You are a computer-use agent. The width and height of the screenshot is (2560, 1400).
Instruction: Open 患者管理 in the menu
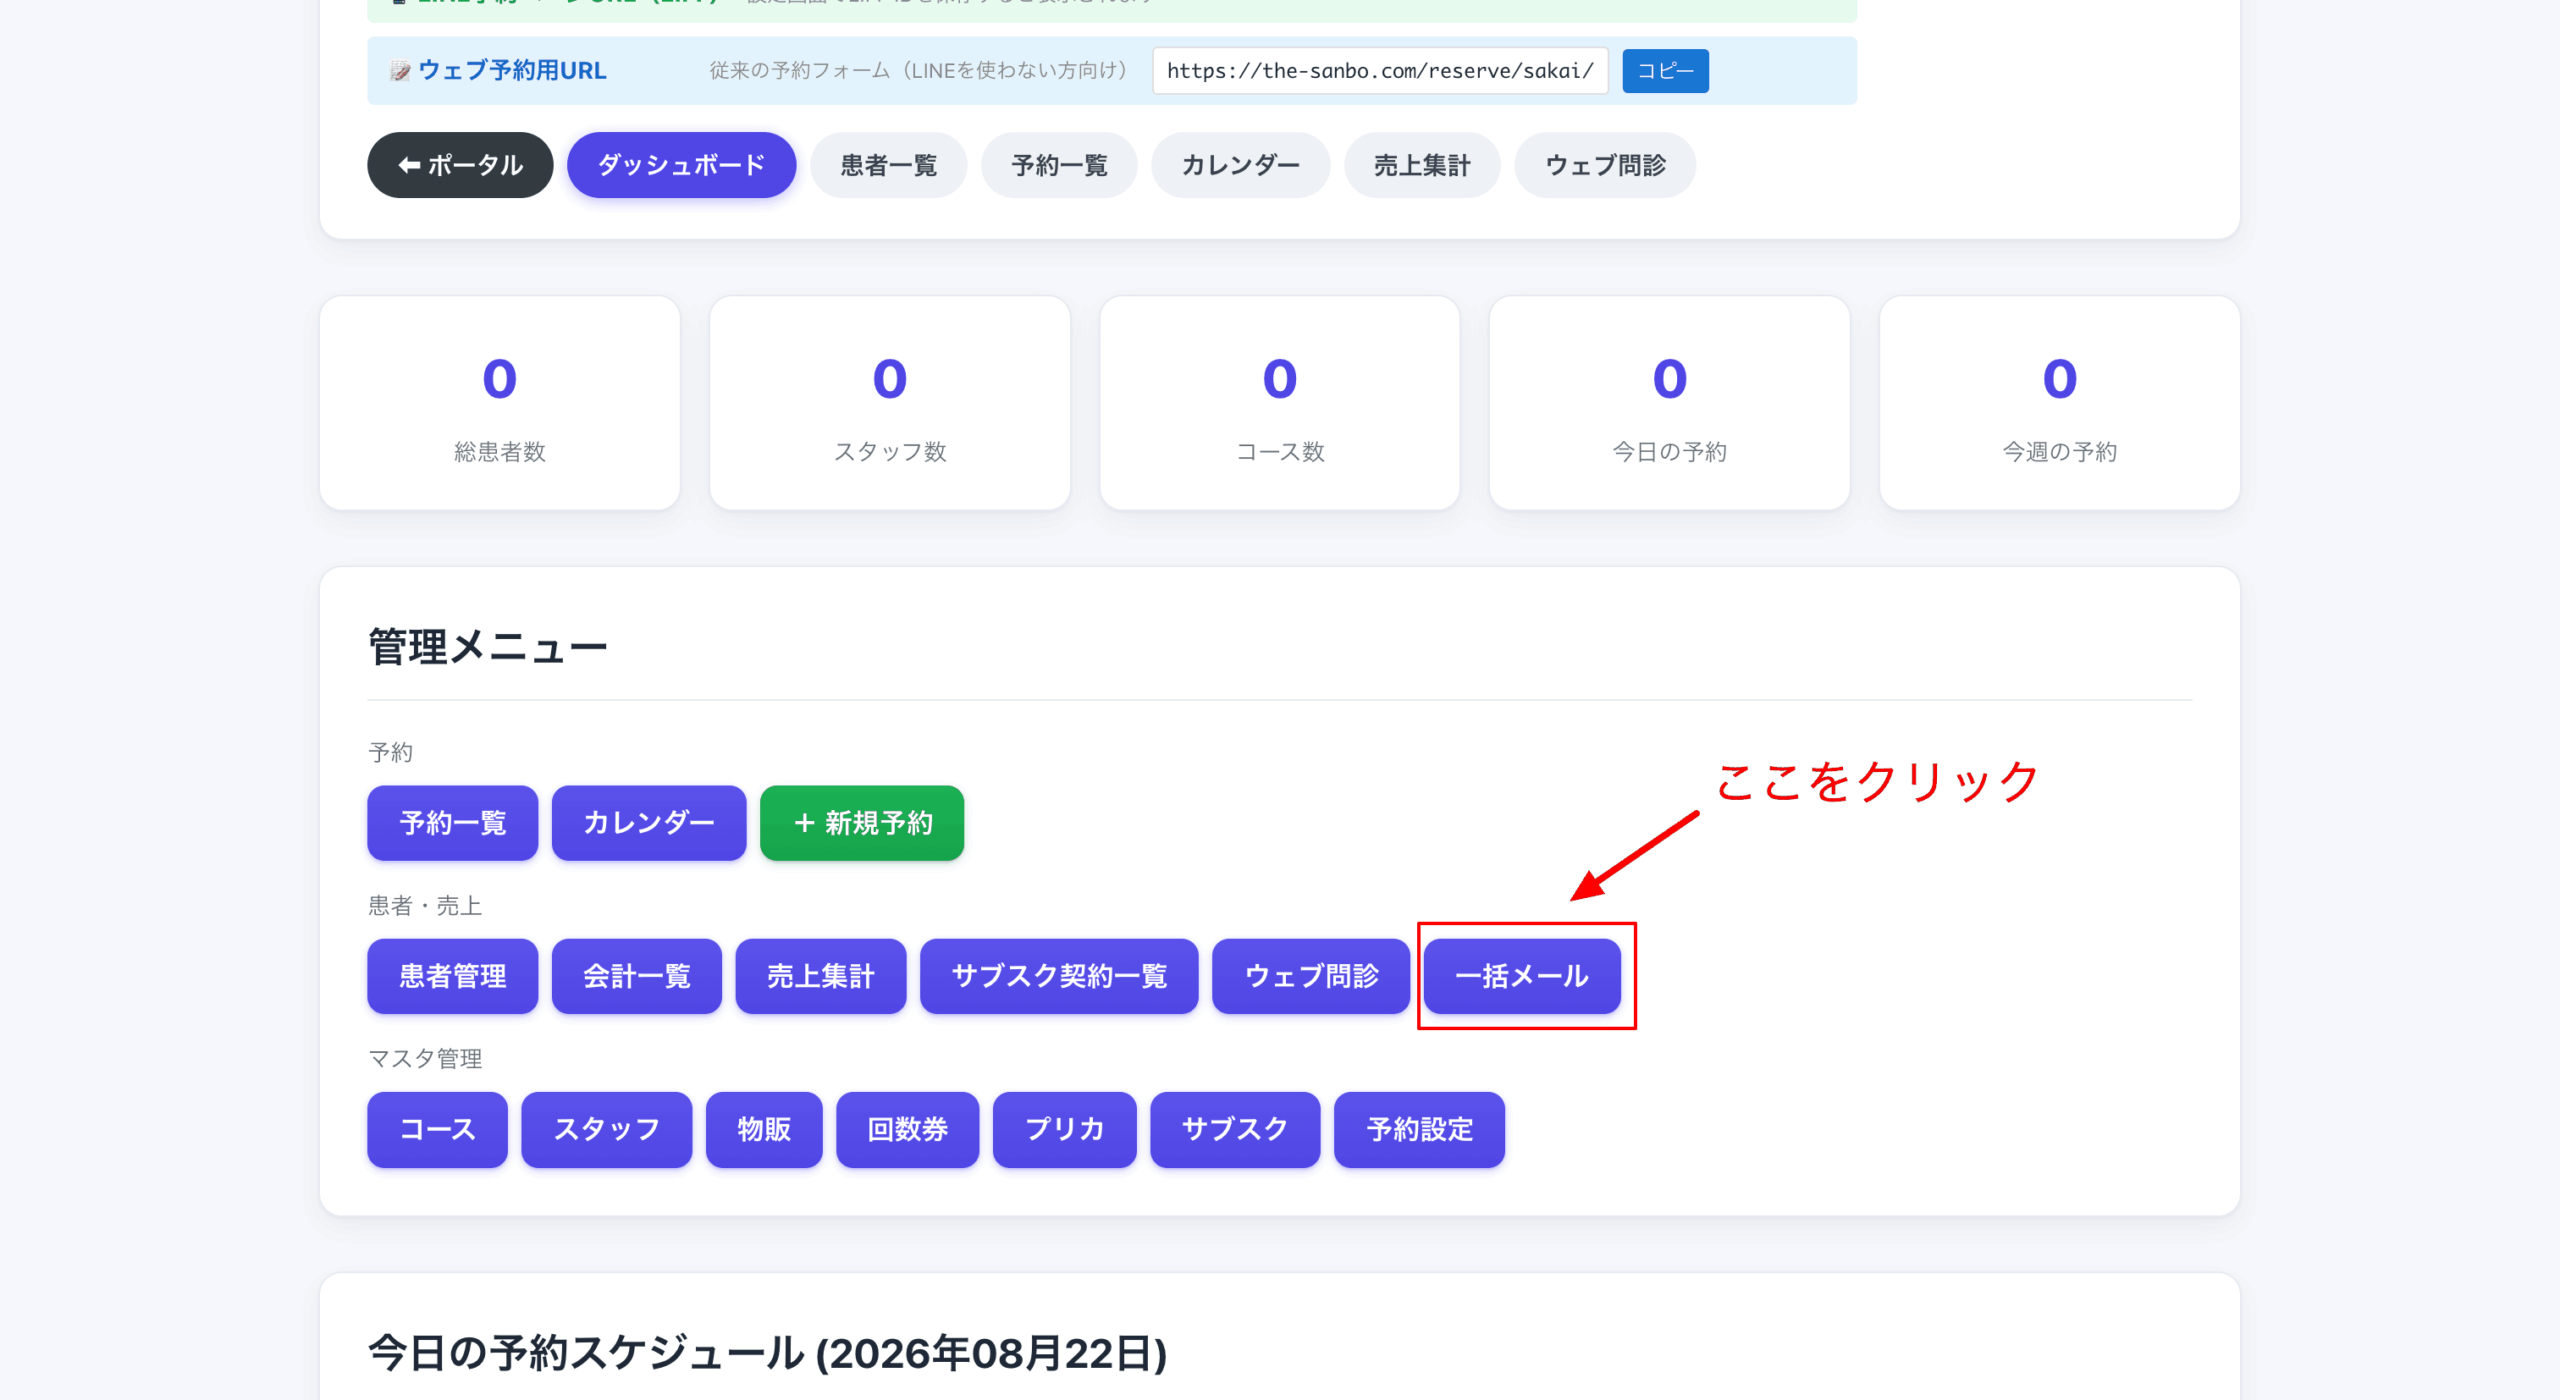tap(452, 976)
